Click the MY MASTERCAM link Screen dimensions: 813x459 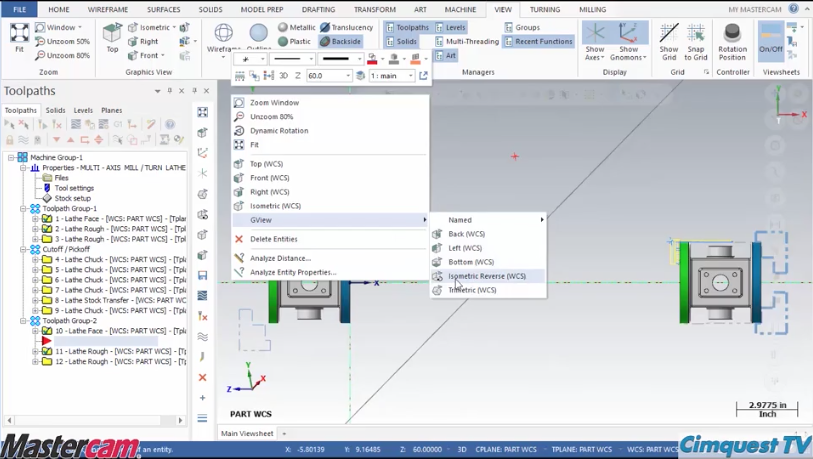[x=755, y=9]
